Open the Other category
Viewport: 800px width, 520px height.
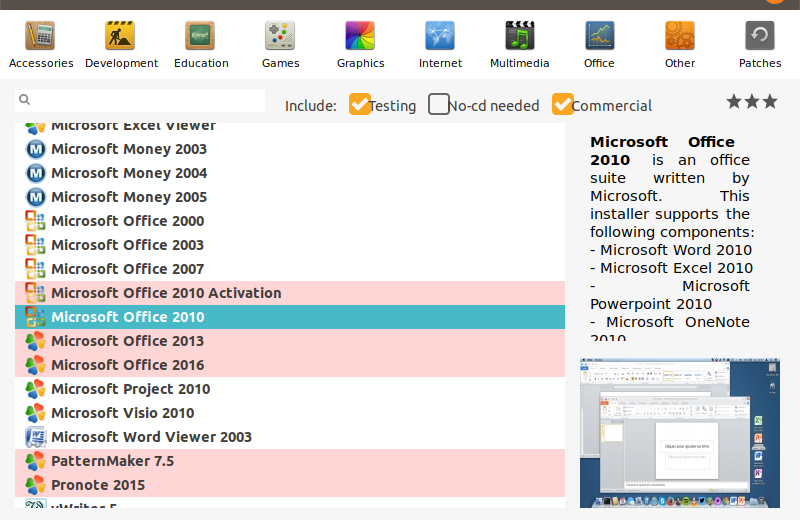[x=680, y=45]
